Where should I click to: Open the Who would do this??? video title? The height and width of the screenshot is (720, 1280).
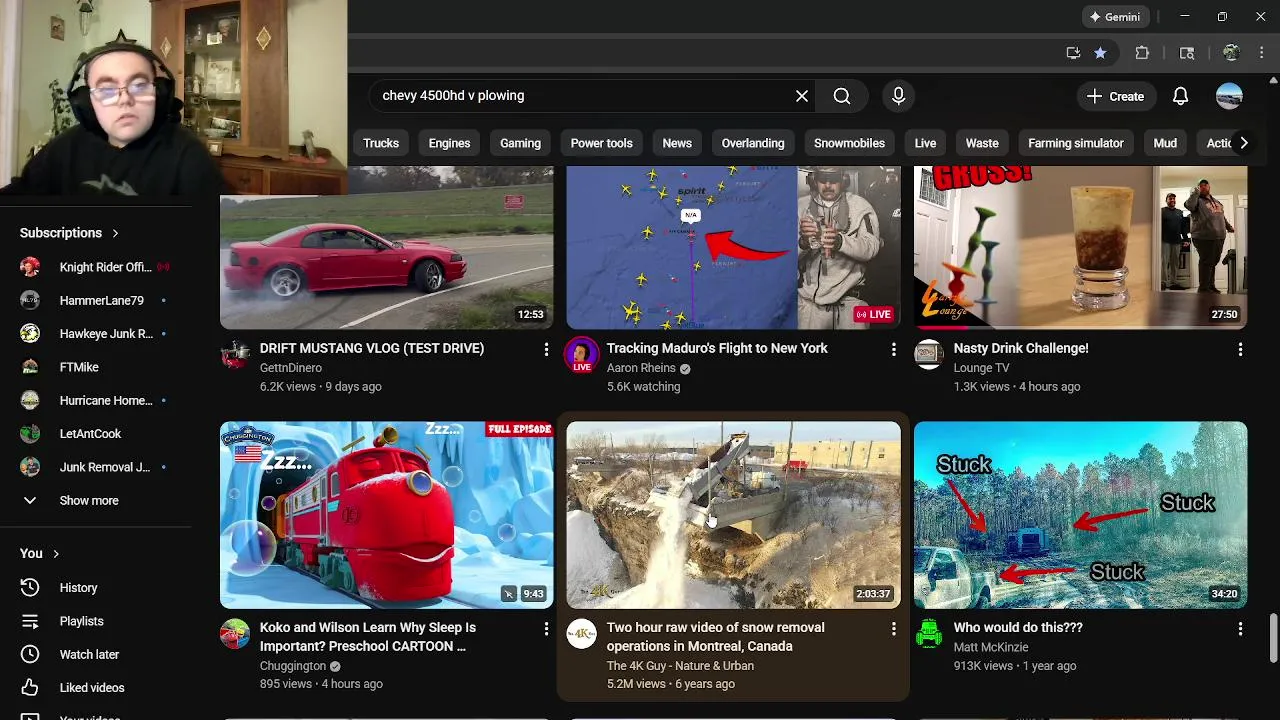click(x=1018, y=627)
